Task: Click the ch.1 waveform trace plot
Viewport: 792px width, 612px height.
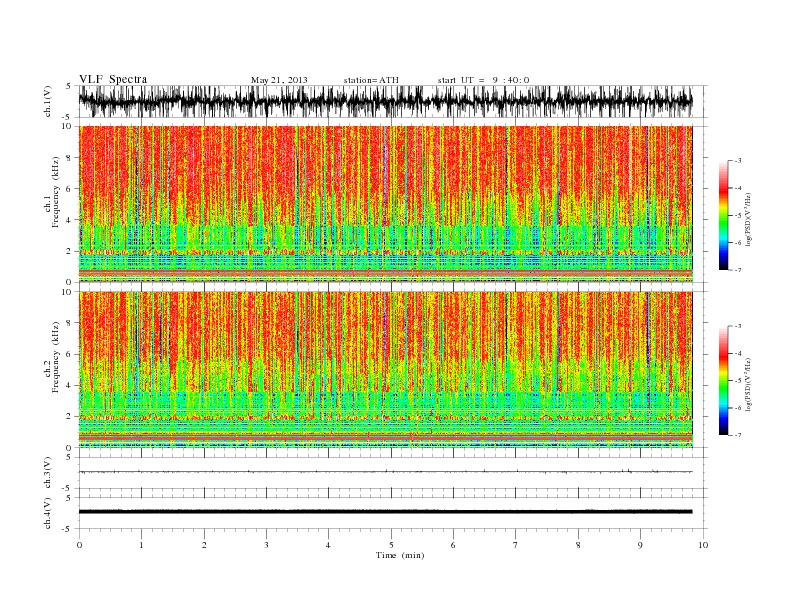Action: pos(385,101)
